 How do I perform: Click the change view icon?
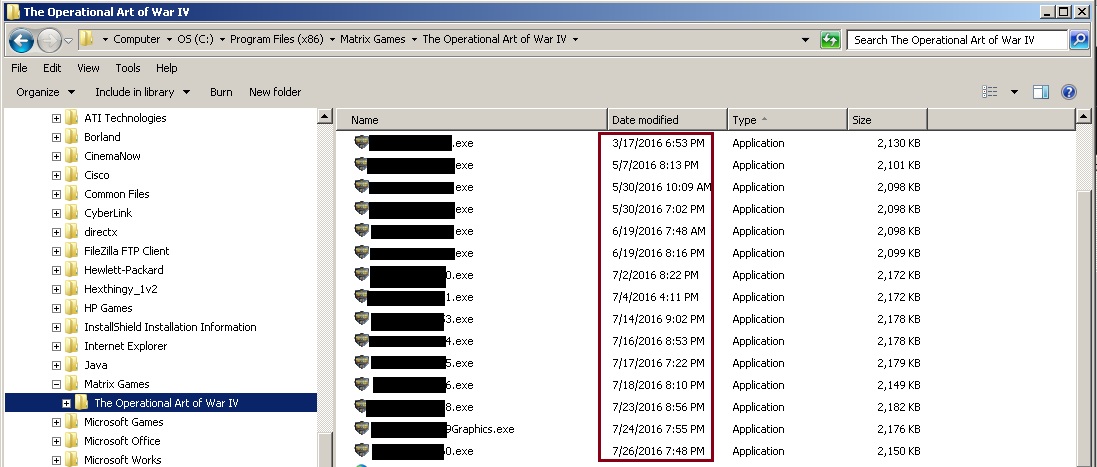click(989, 92)
